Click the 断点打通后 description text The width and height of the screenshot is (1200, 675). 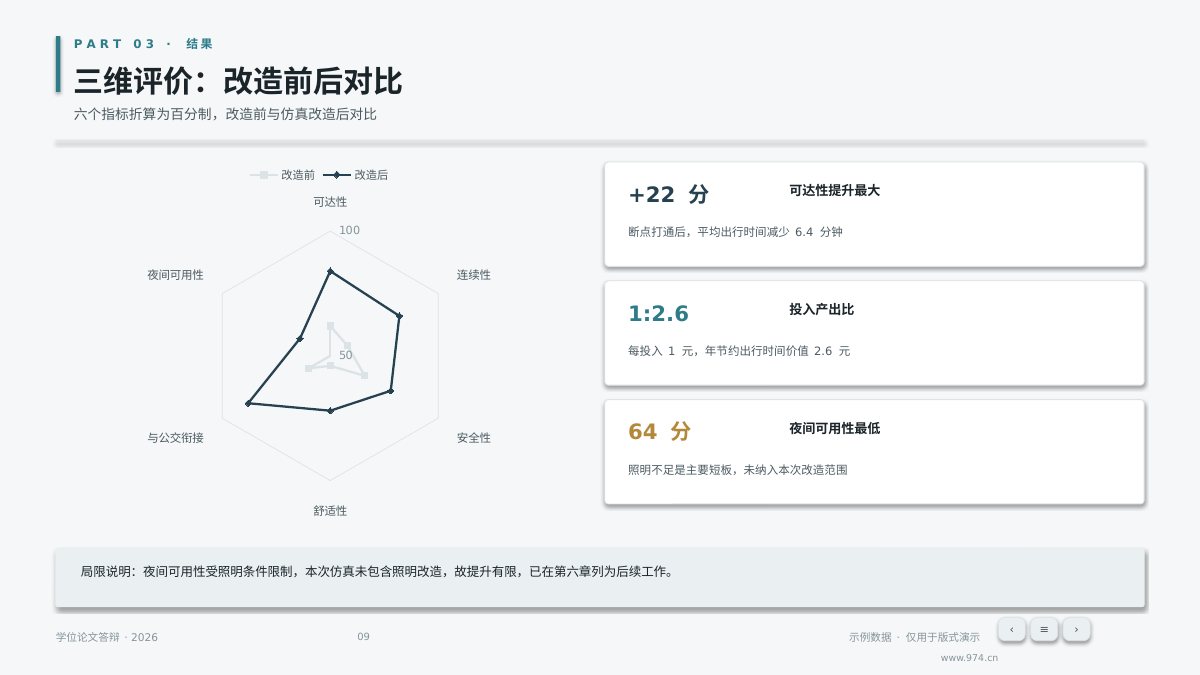(735, 232)
